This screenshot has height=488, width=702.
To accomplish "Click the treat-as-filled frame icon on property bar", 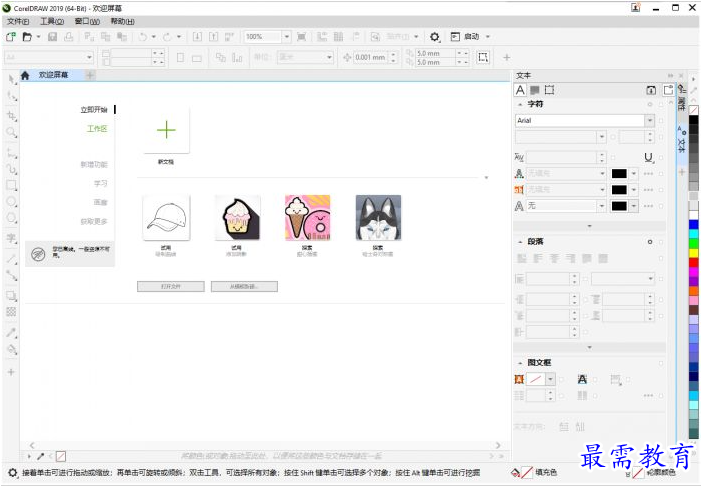I will 483,57.
